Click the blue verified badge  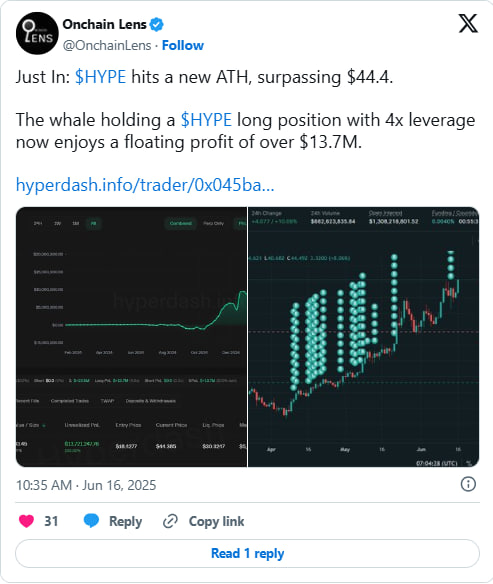(156, 24)
